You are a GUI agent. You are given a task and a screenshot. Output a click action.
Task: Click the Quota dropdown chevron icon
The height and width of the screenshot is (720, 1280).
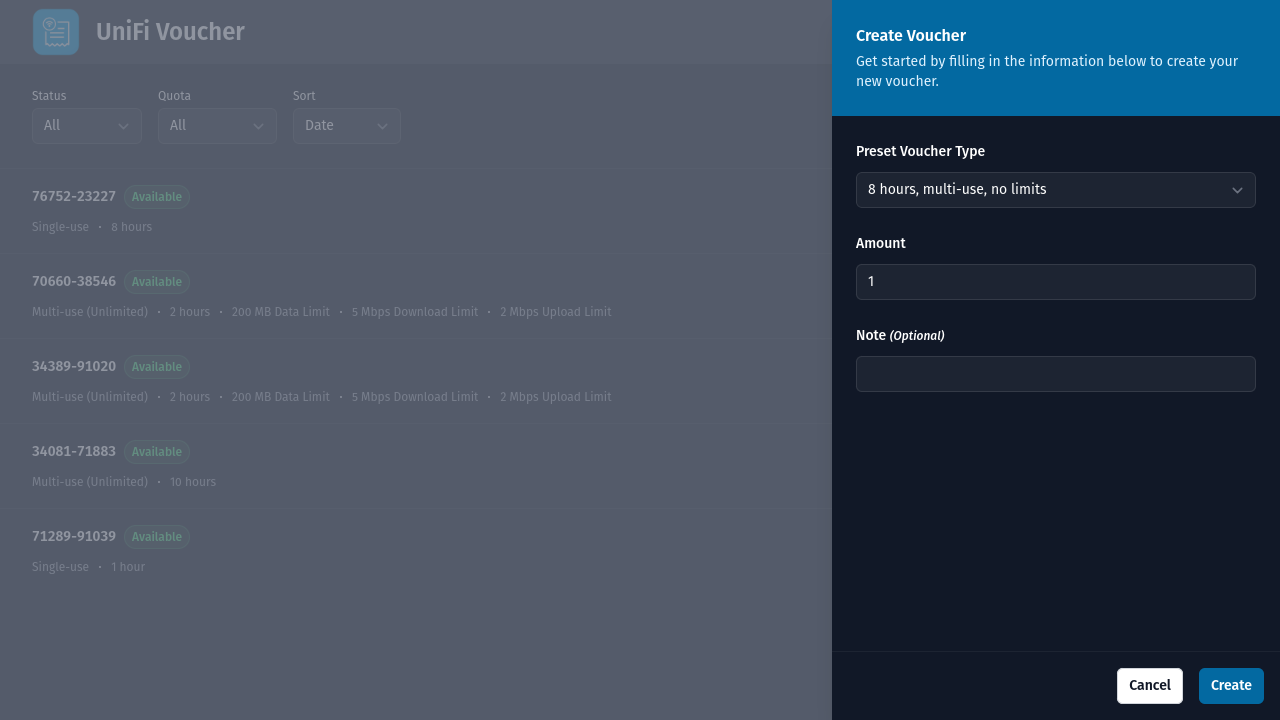click(257, 125)
